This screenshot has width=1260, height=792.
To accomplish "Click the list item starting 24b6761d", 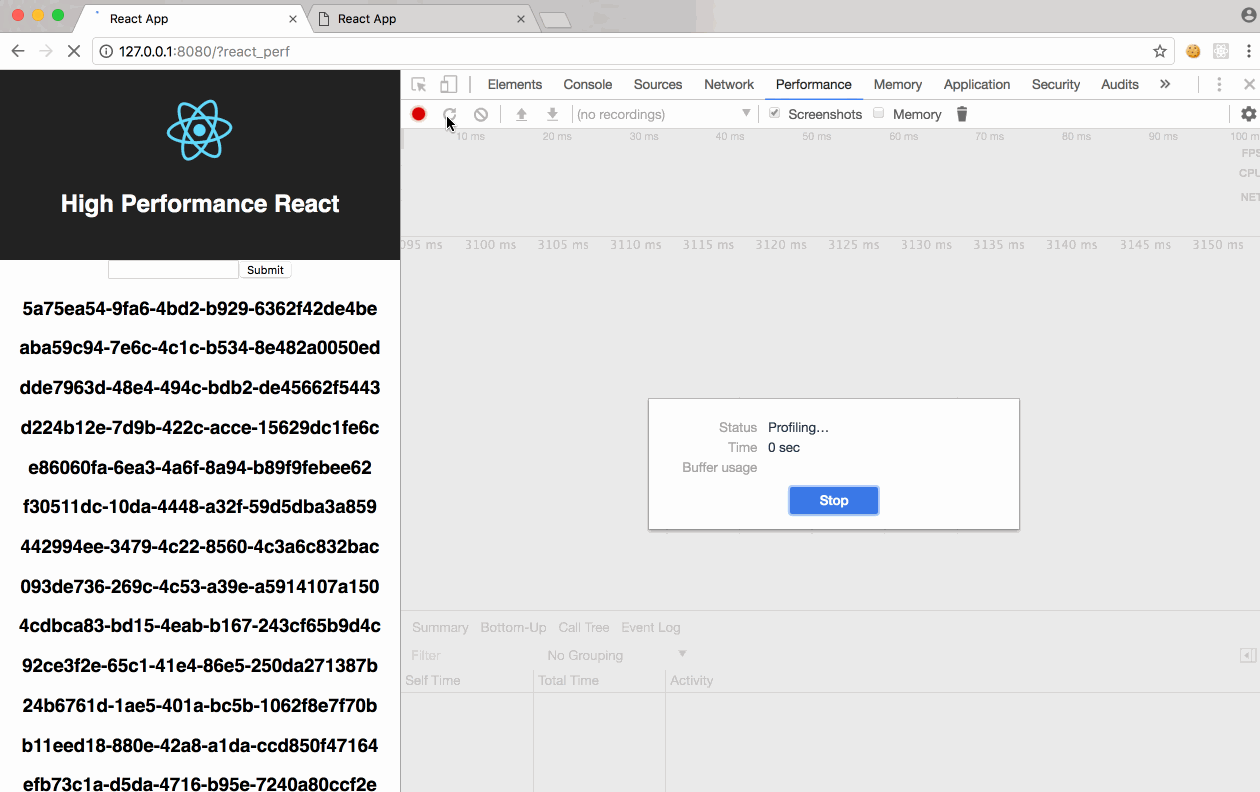I will click(x=200, y=705).
